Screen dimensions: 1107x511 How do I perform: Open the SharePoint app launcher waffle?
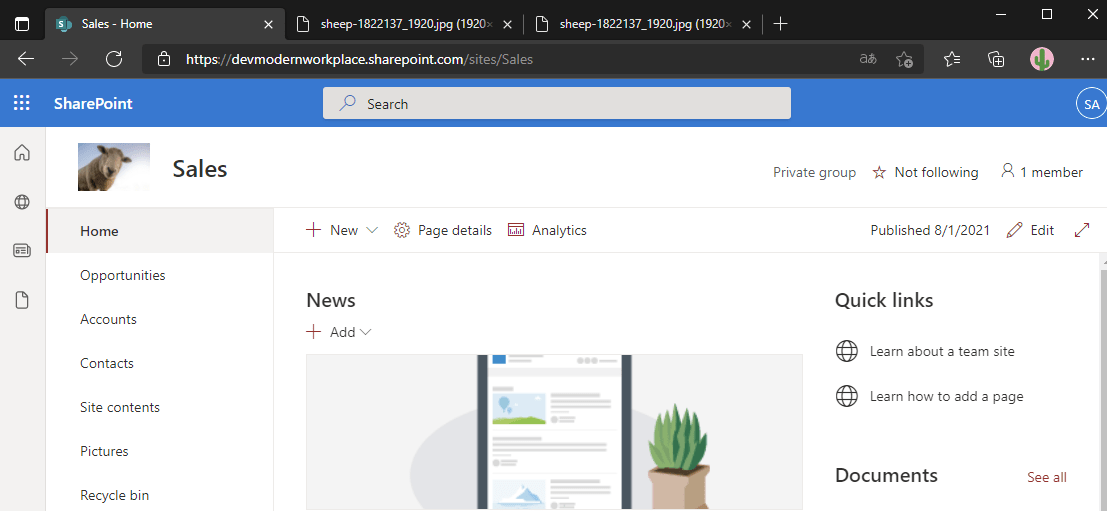tap(21, 103)
